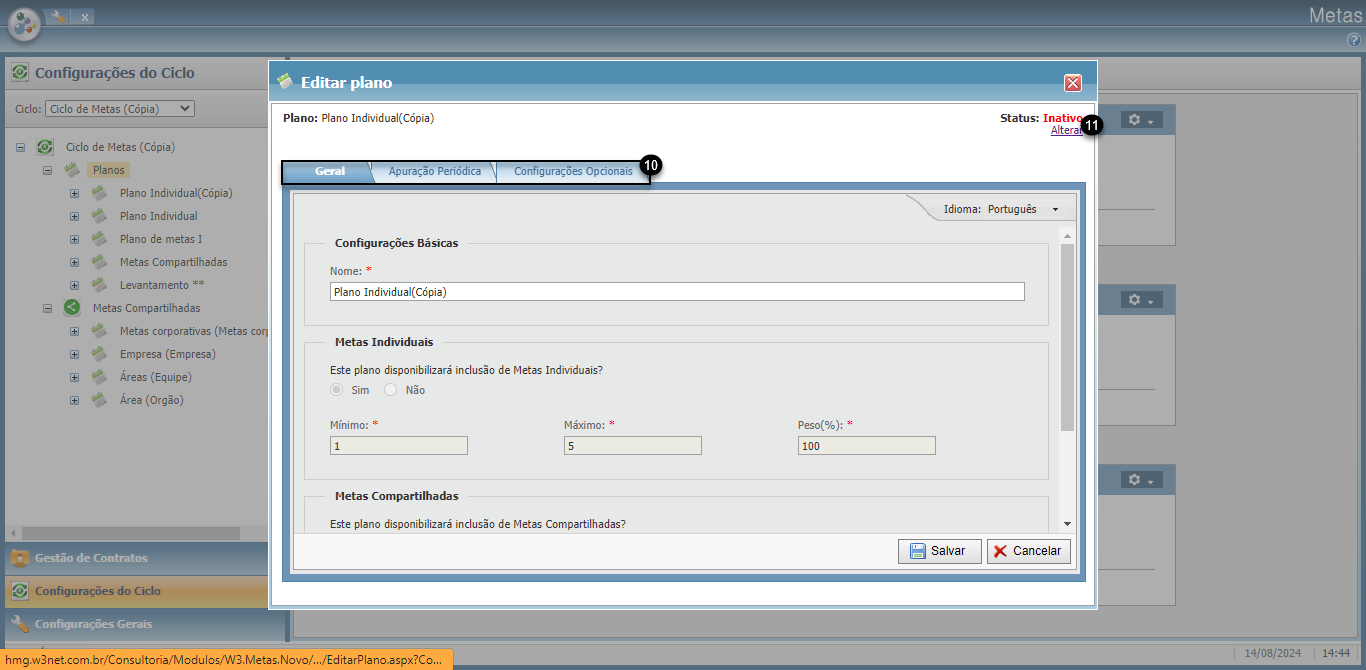Open the help question mark icon

[x=1353, y=40]
